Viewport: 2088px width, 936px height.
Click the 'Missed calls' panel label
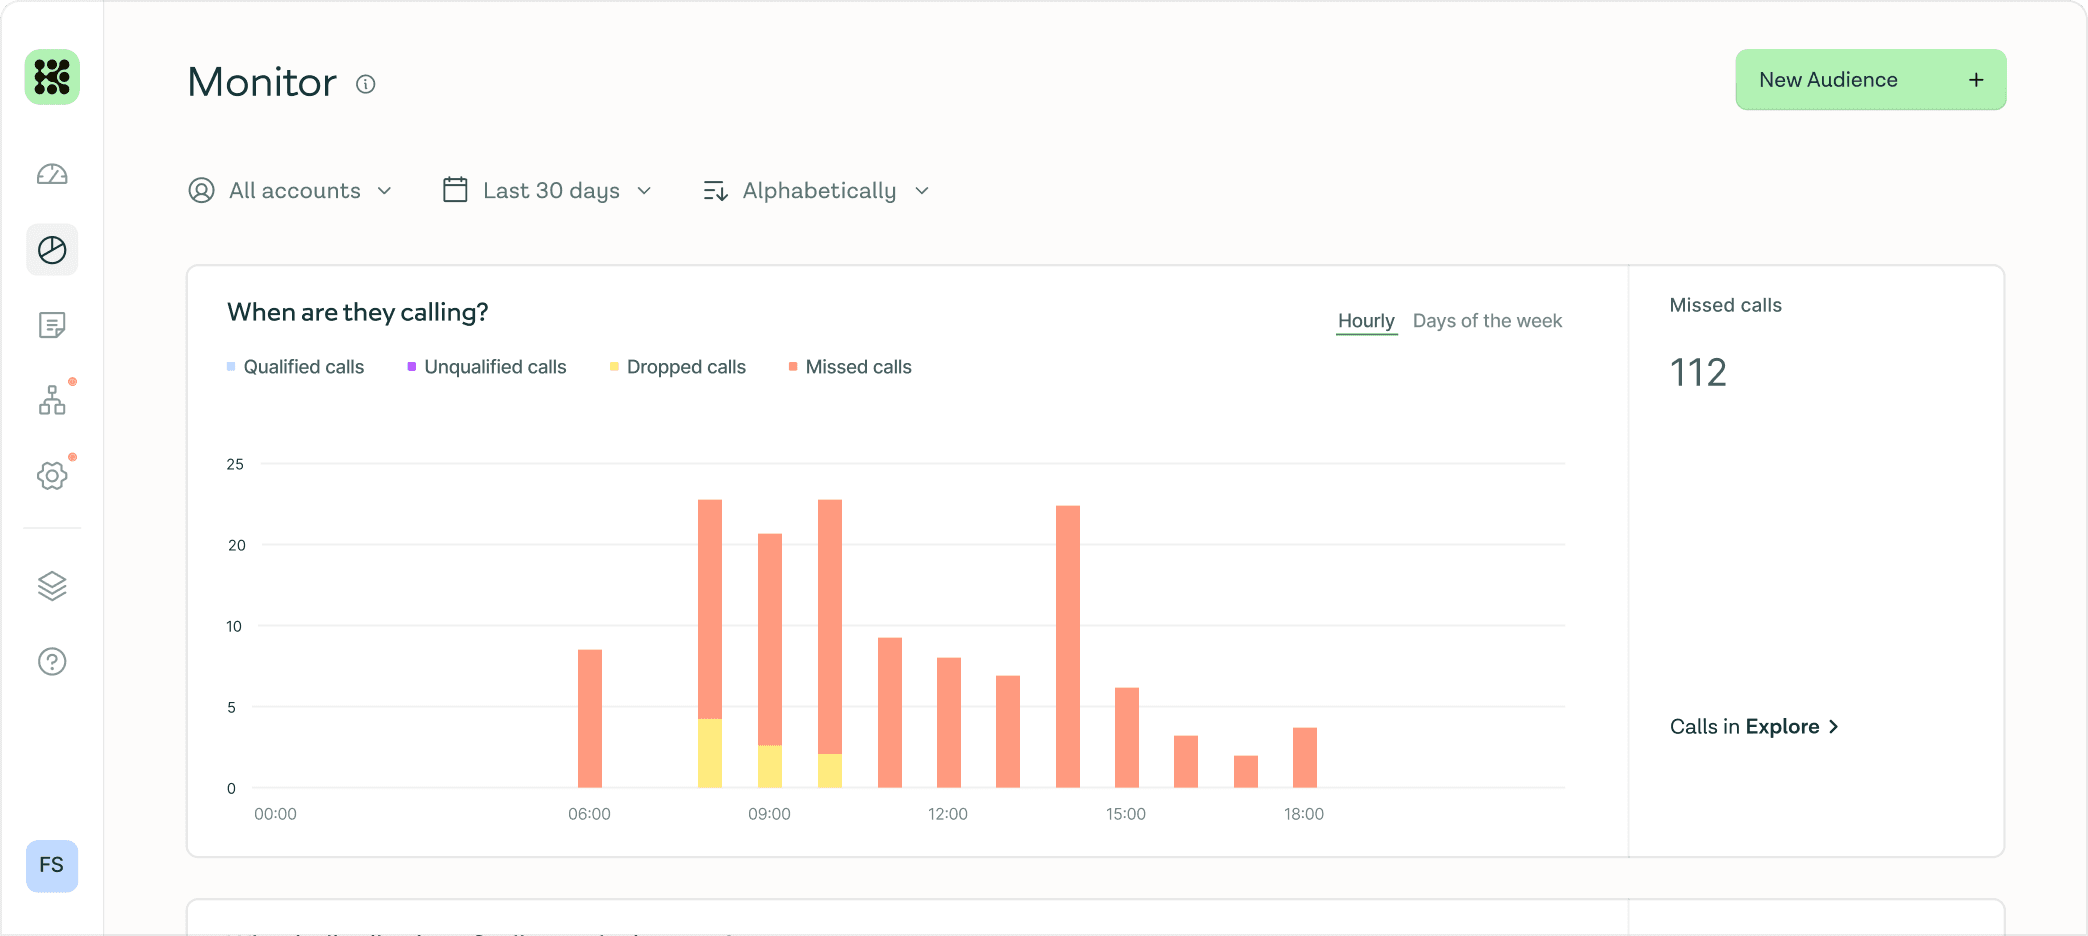(x=1725, y=306)
